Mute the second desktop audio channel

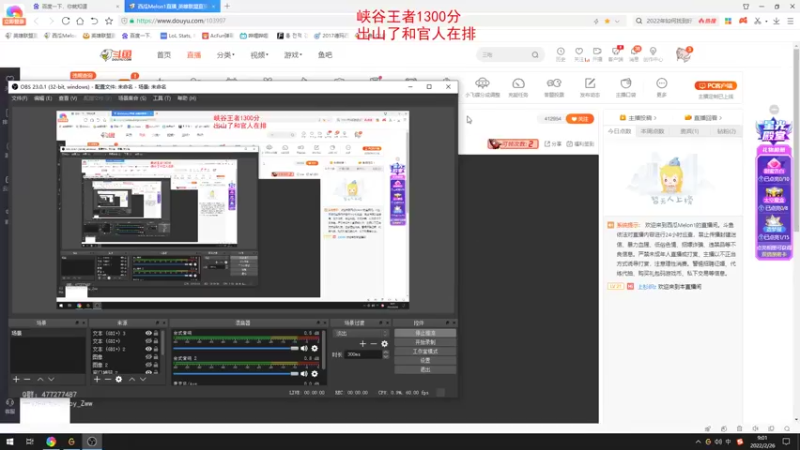304,374
